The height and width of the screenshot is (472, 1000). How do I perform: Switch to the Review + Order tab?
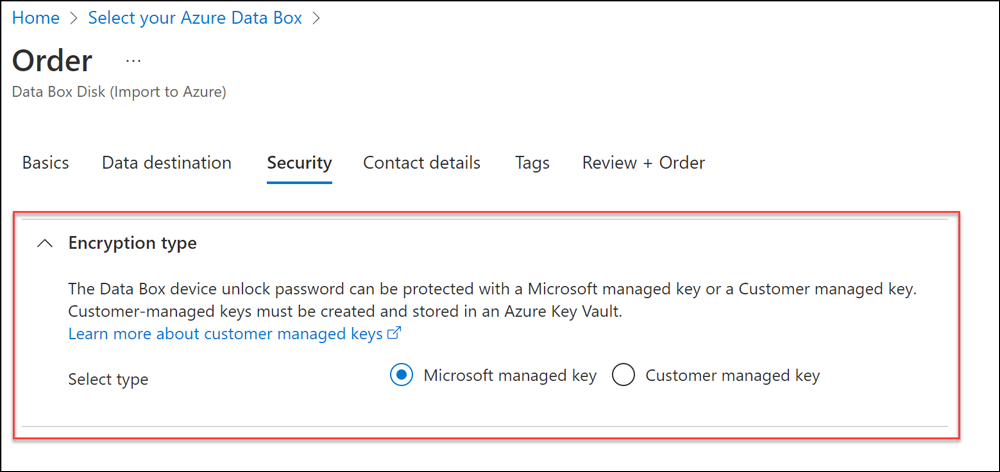(643, 163)
